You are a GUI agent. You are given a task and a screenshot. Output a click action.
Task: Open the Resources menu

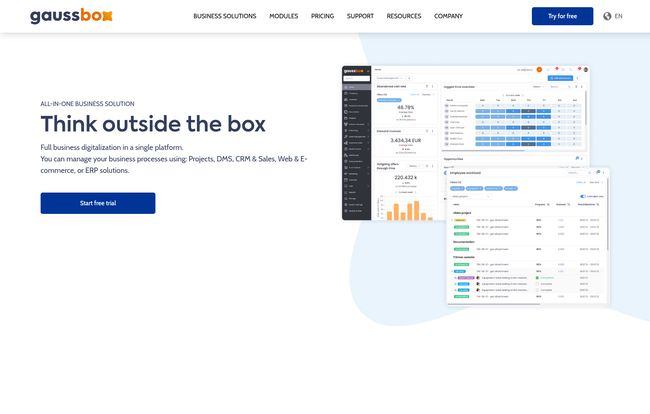pyautogui.click(x=403, y=16)
